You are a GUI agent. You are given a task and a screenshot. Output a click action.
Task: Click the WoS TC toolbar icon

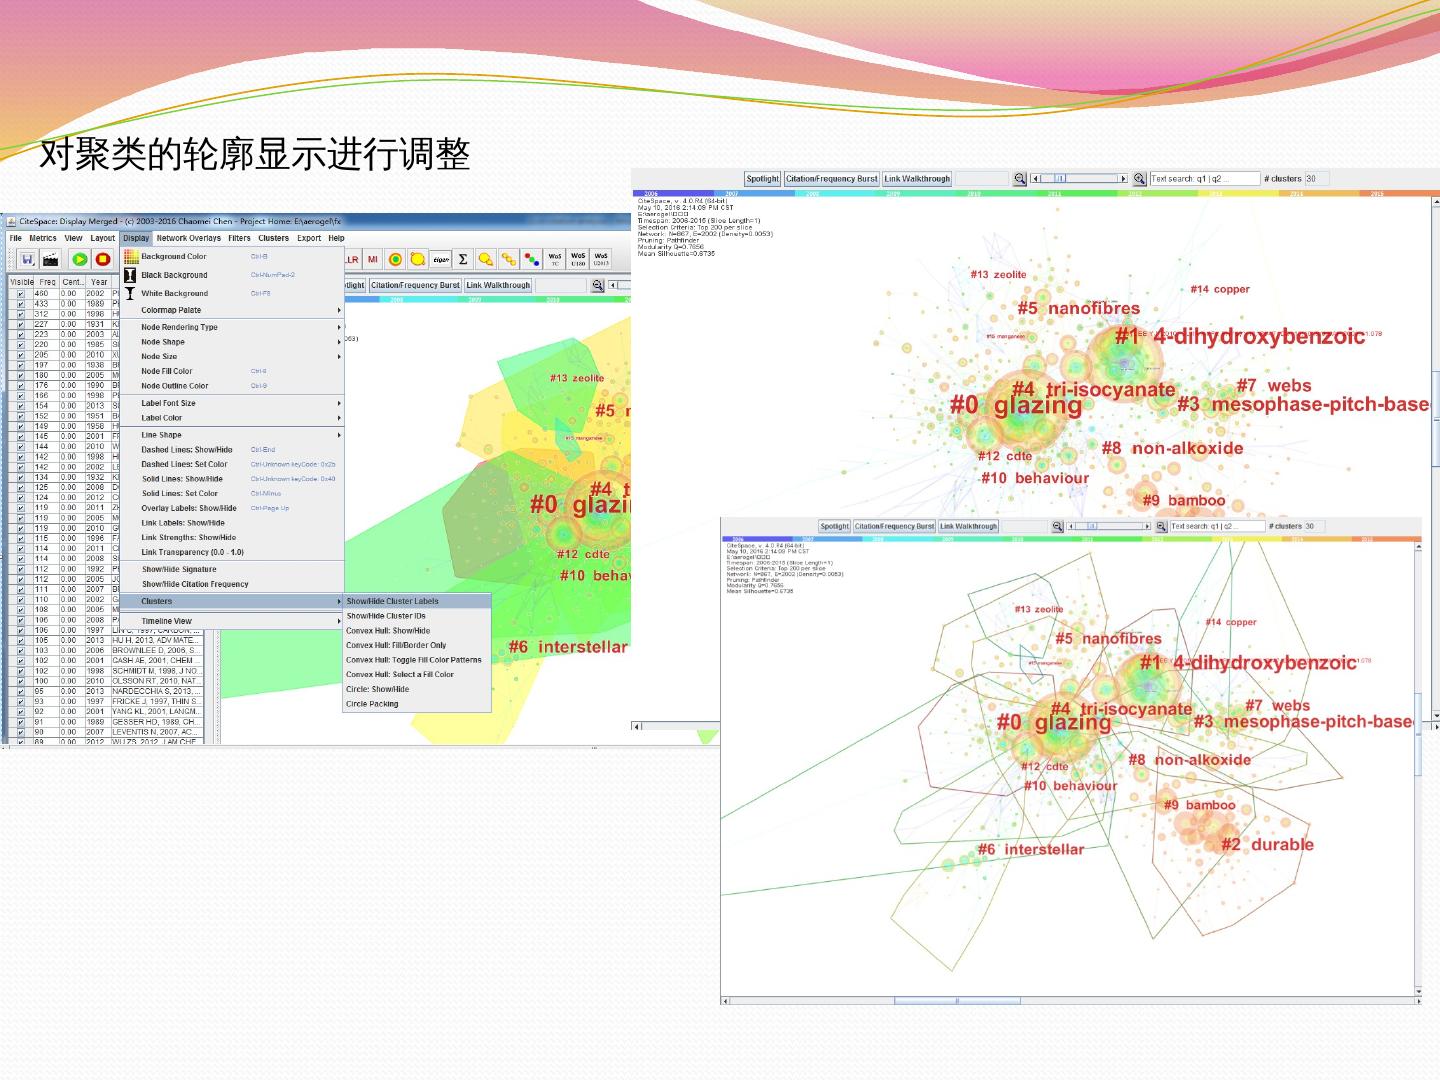[x=555, y=259]
